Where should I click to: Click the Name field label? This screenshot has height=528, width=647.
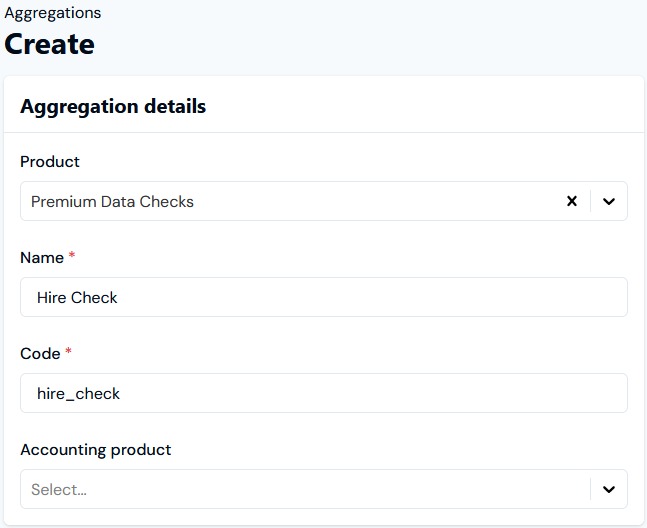(x=41, y=258)
